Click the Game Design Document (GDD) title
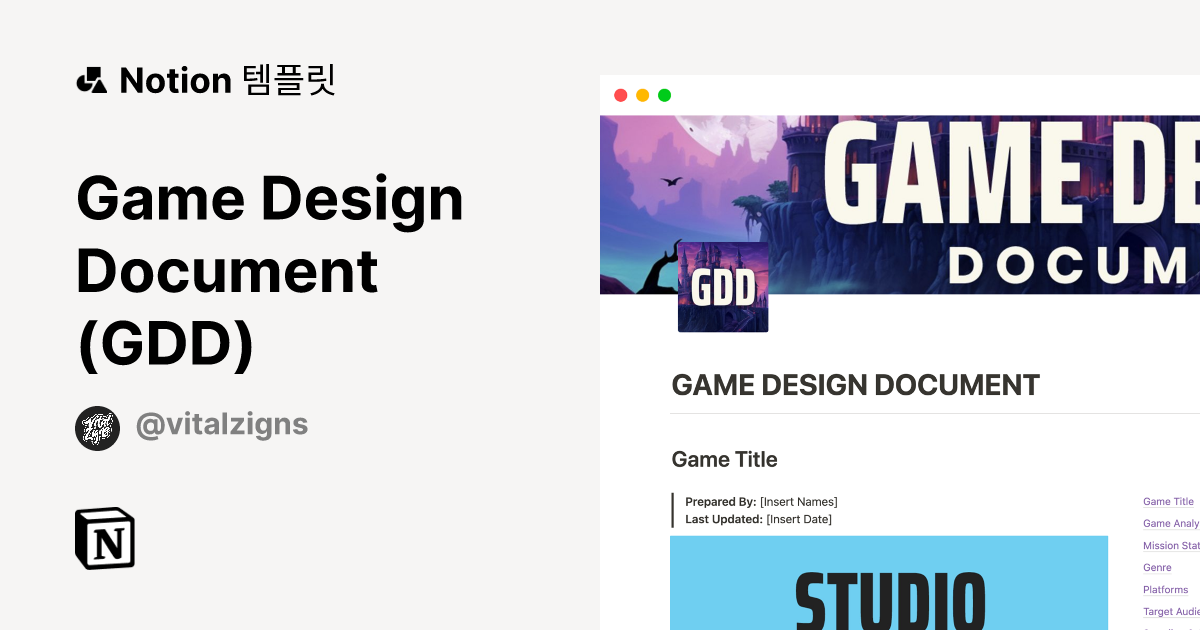The image size is (1200, 630). click(x=270, y=270)
